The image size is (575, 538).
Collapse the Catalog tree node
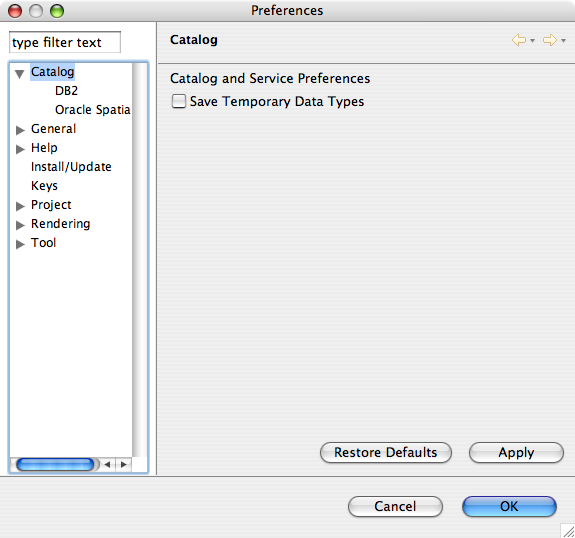[19, 73]
